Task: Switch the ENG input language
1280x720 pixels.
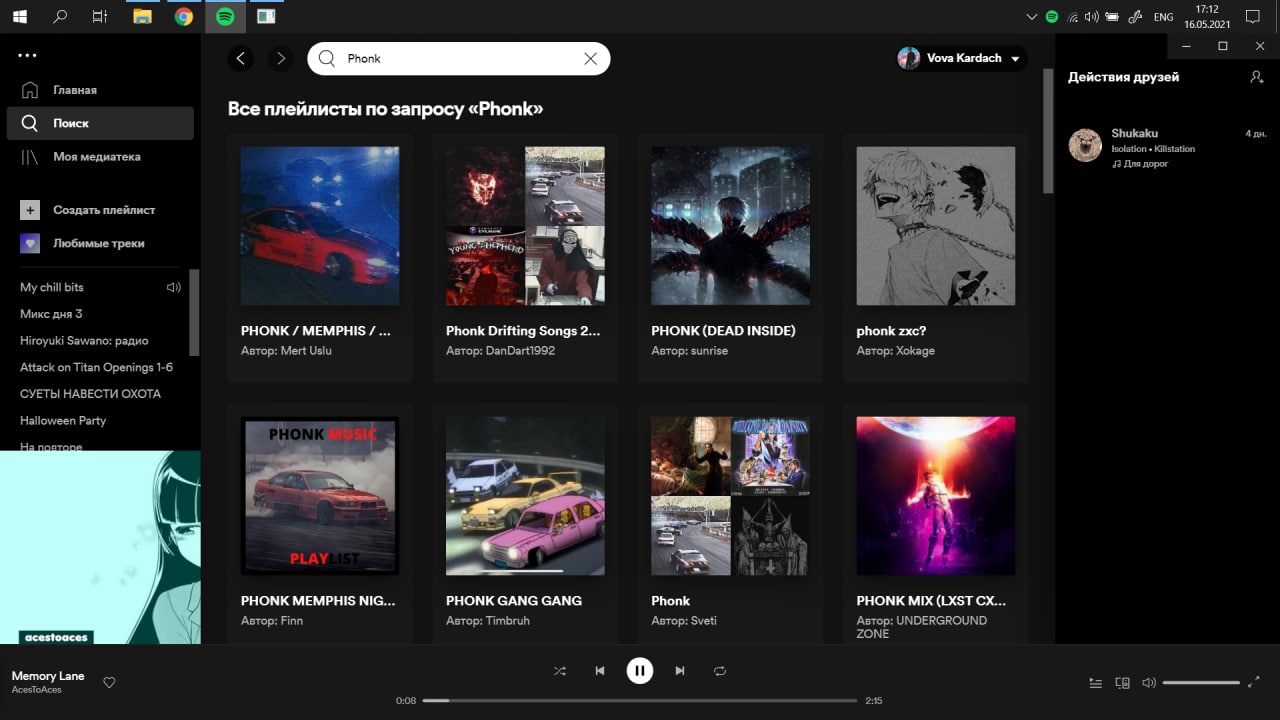Action: tap(1163, 17)
